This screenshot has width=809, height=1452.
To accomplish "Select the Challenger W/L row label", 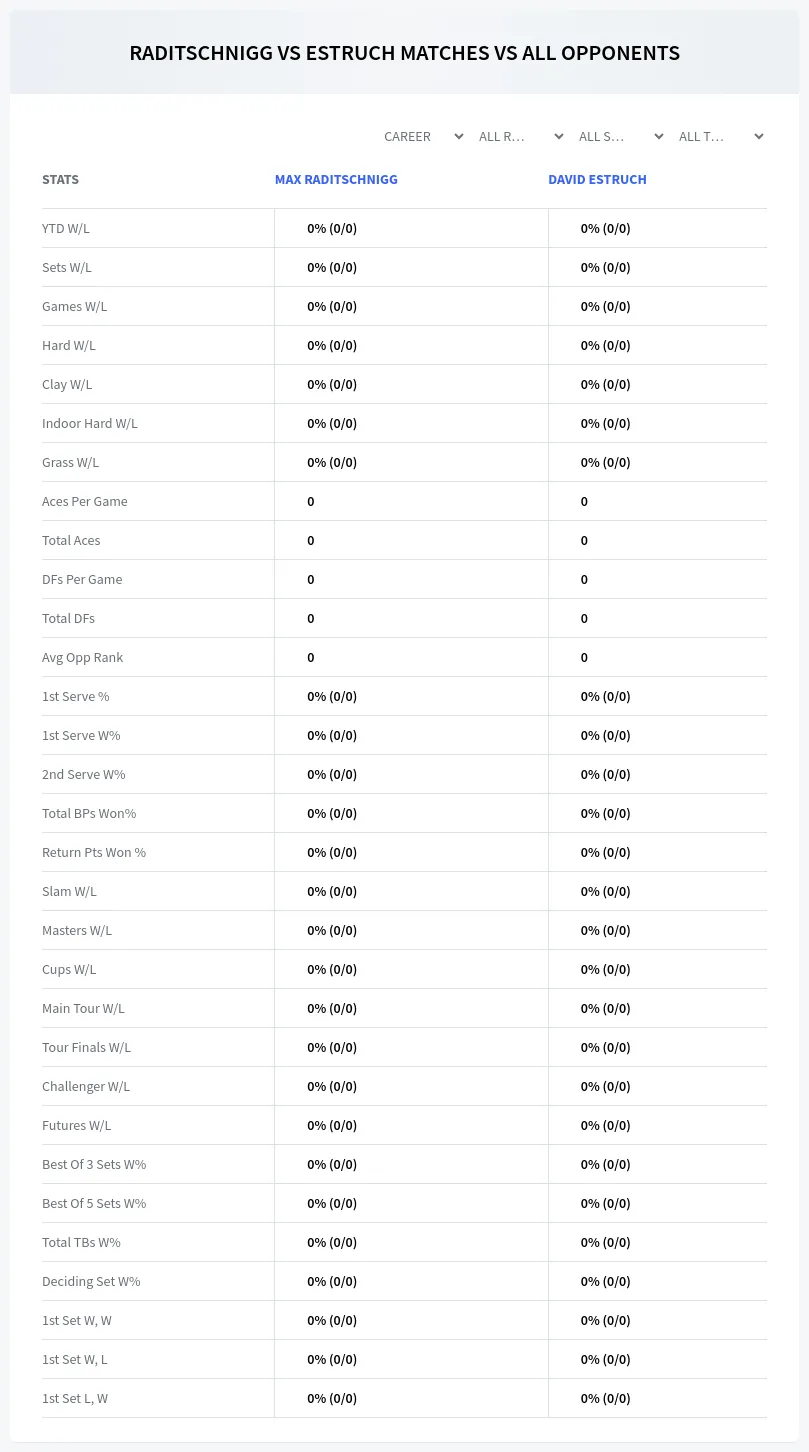I will tap(86, 1086).
